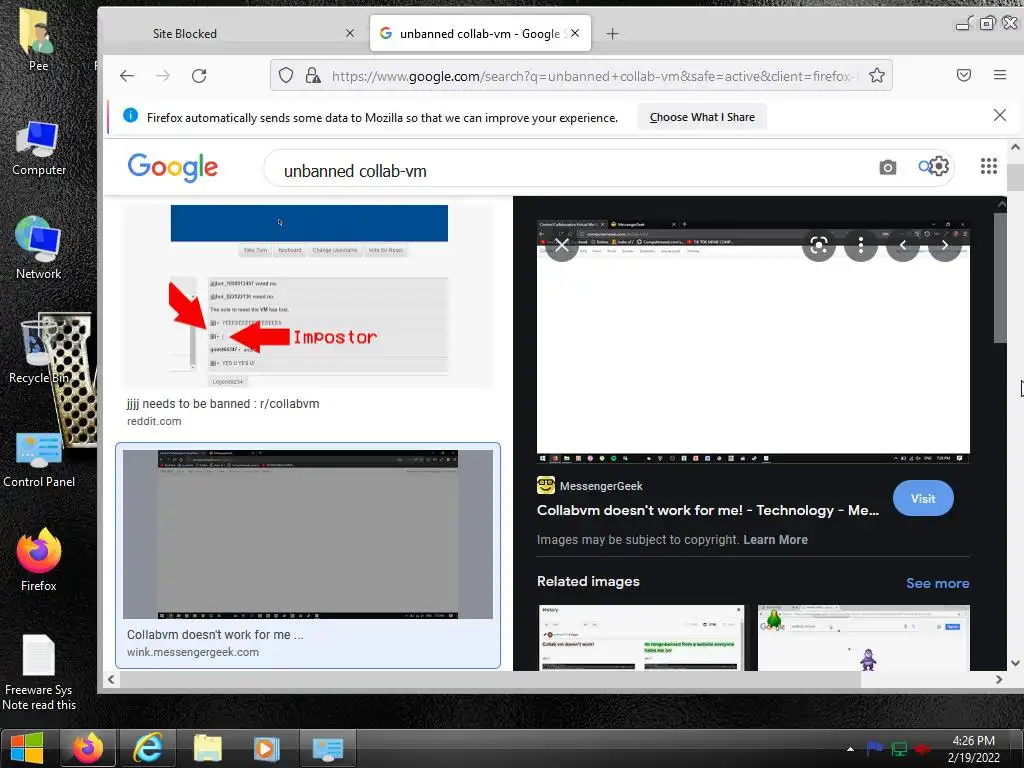Open a new tab with plus button
Screen dimensions: 1024x768
pos(612,33)
